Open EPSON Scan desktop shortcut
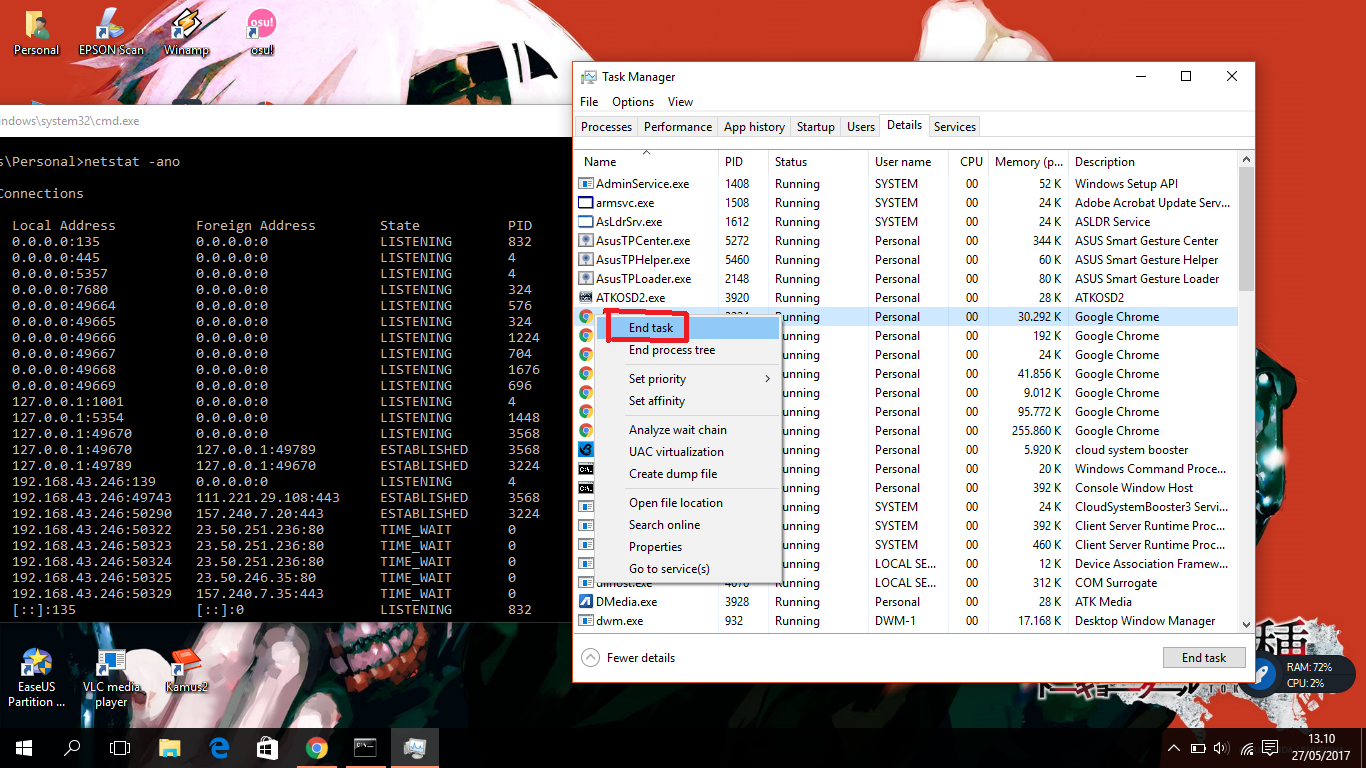Viewport: 1366px width, 768px height. pyautogui.click(x=111, y=33)
